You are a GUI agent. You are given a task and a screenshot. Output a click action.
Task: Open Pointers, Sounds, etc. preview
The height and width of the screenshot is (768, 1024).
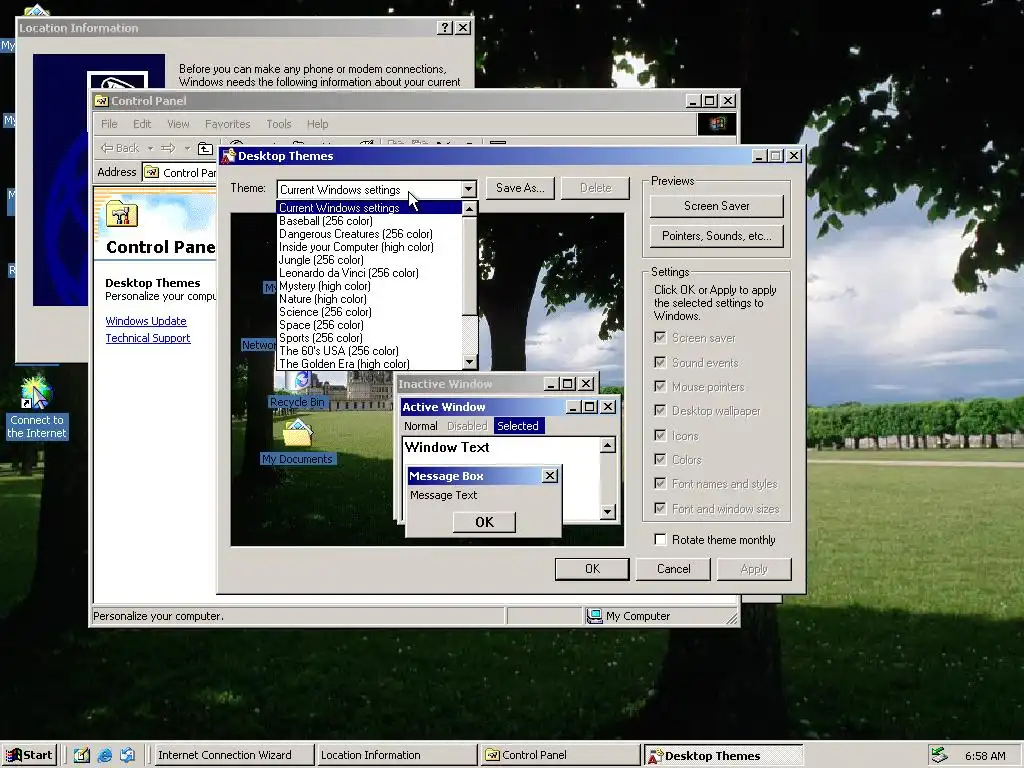716,236
